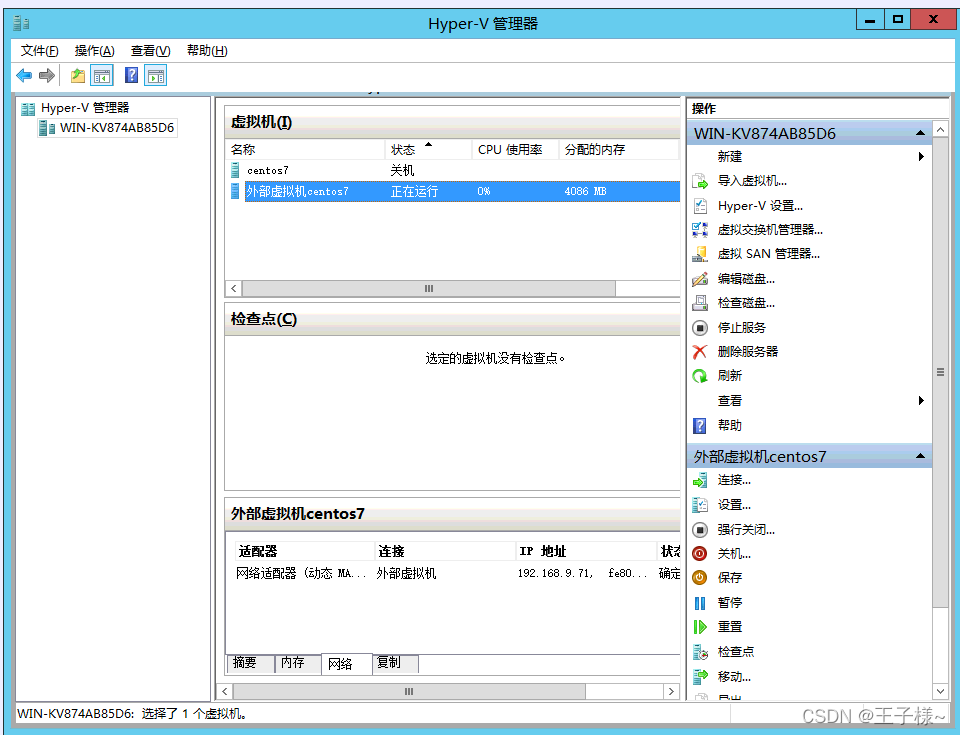The height and width of the screenshot is (735, 960).
Task: Click the 连接 column header in network details
Action: tap(445, 551)
